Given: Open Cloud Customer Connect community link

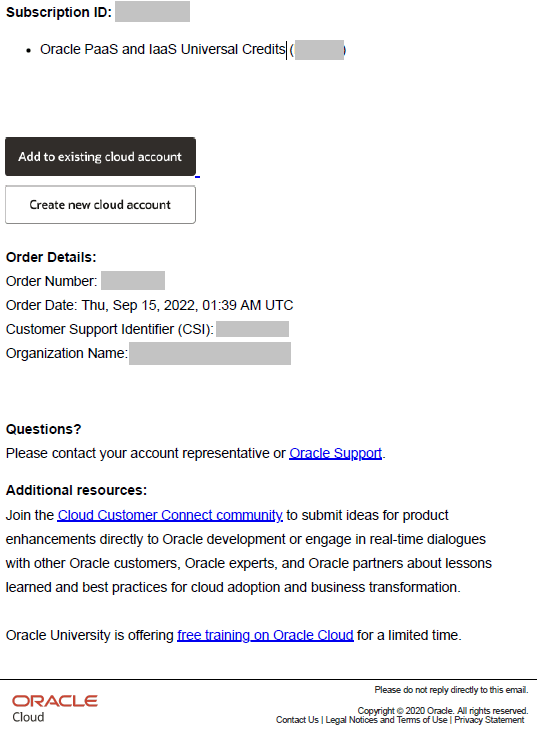Looking at the screenshot, I should point(170,515).
